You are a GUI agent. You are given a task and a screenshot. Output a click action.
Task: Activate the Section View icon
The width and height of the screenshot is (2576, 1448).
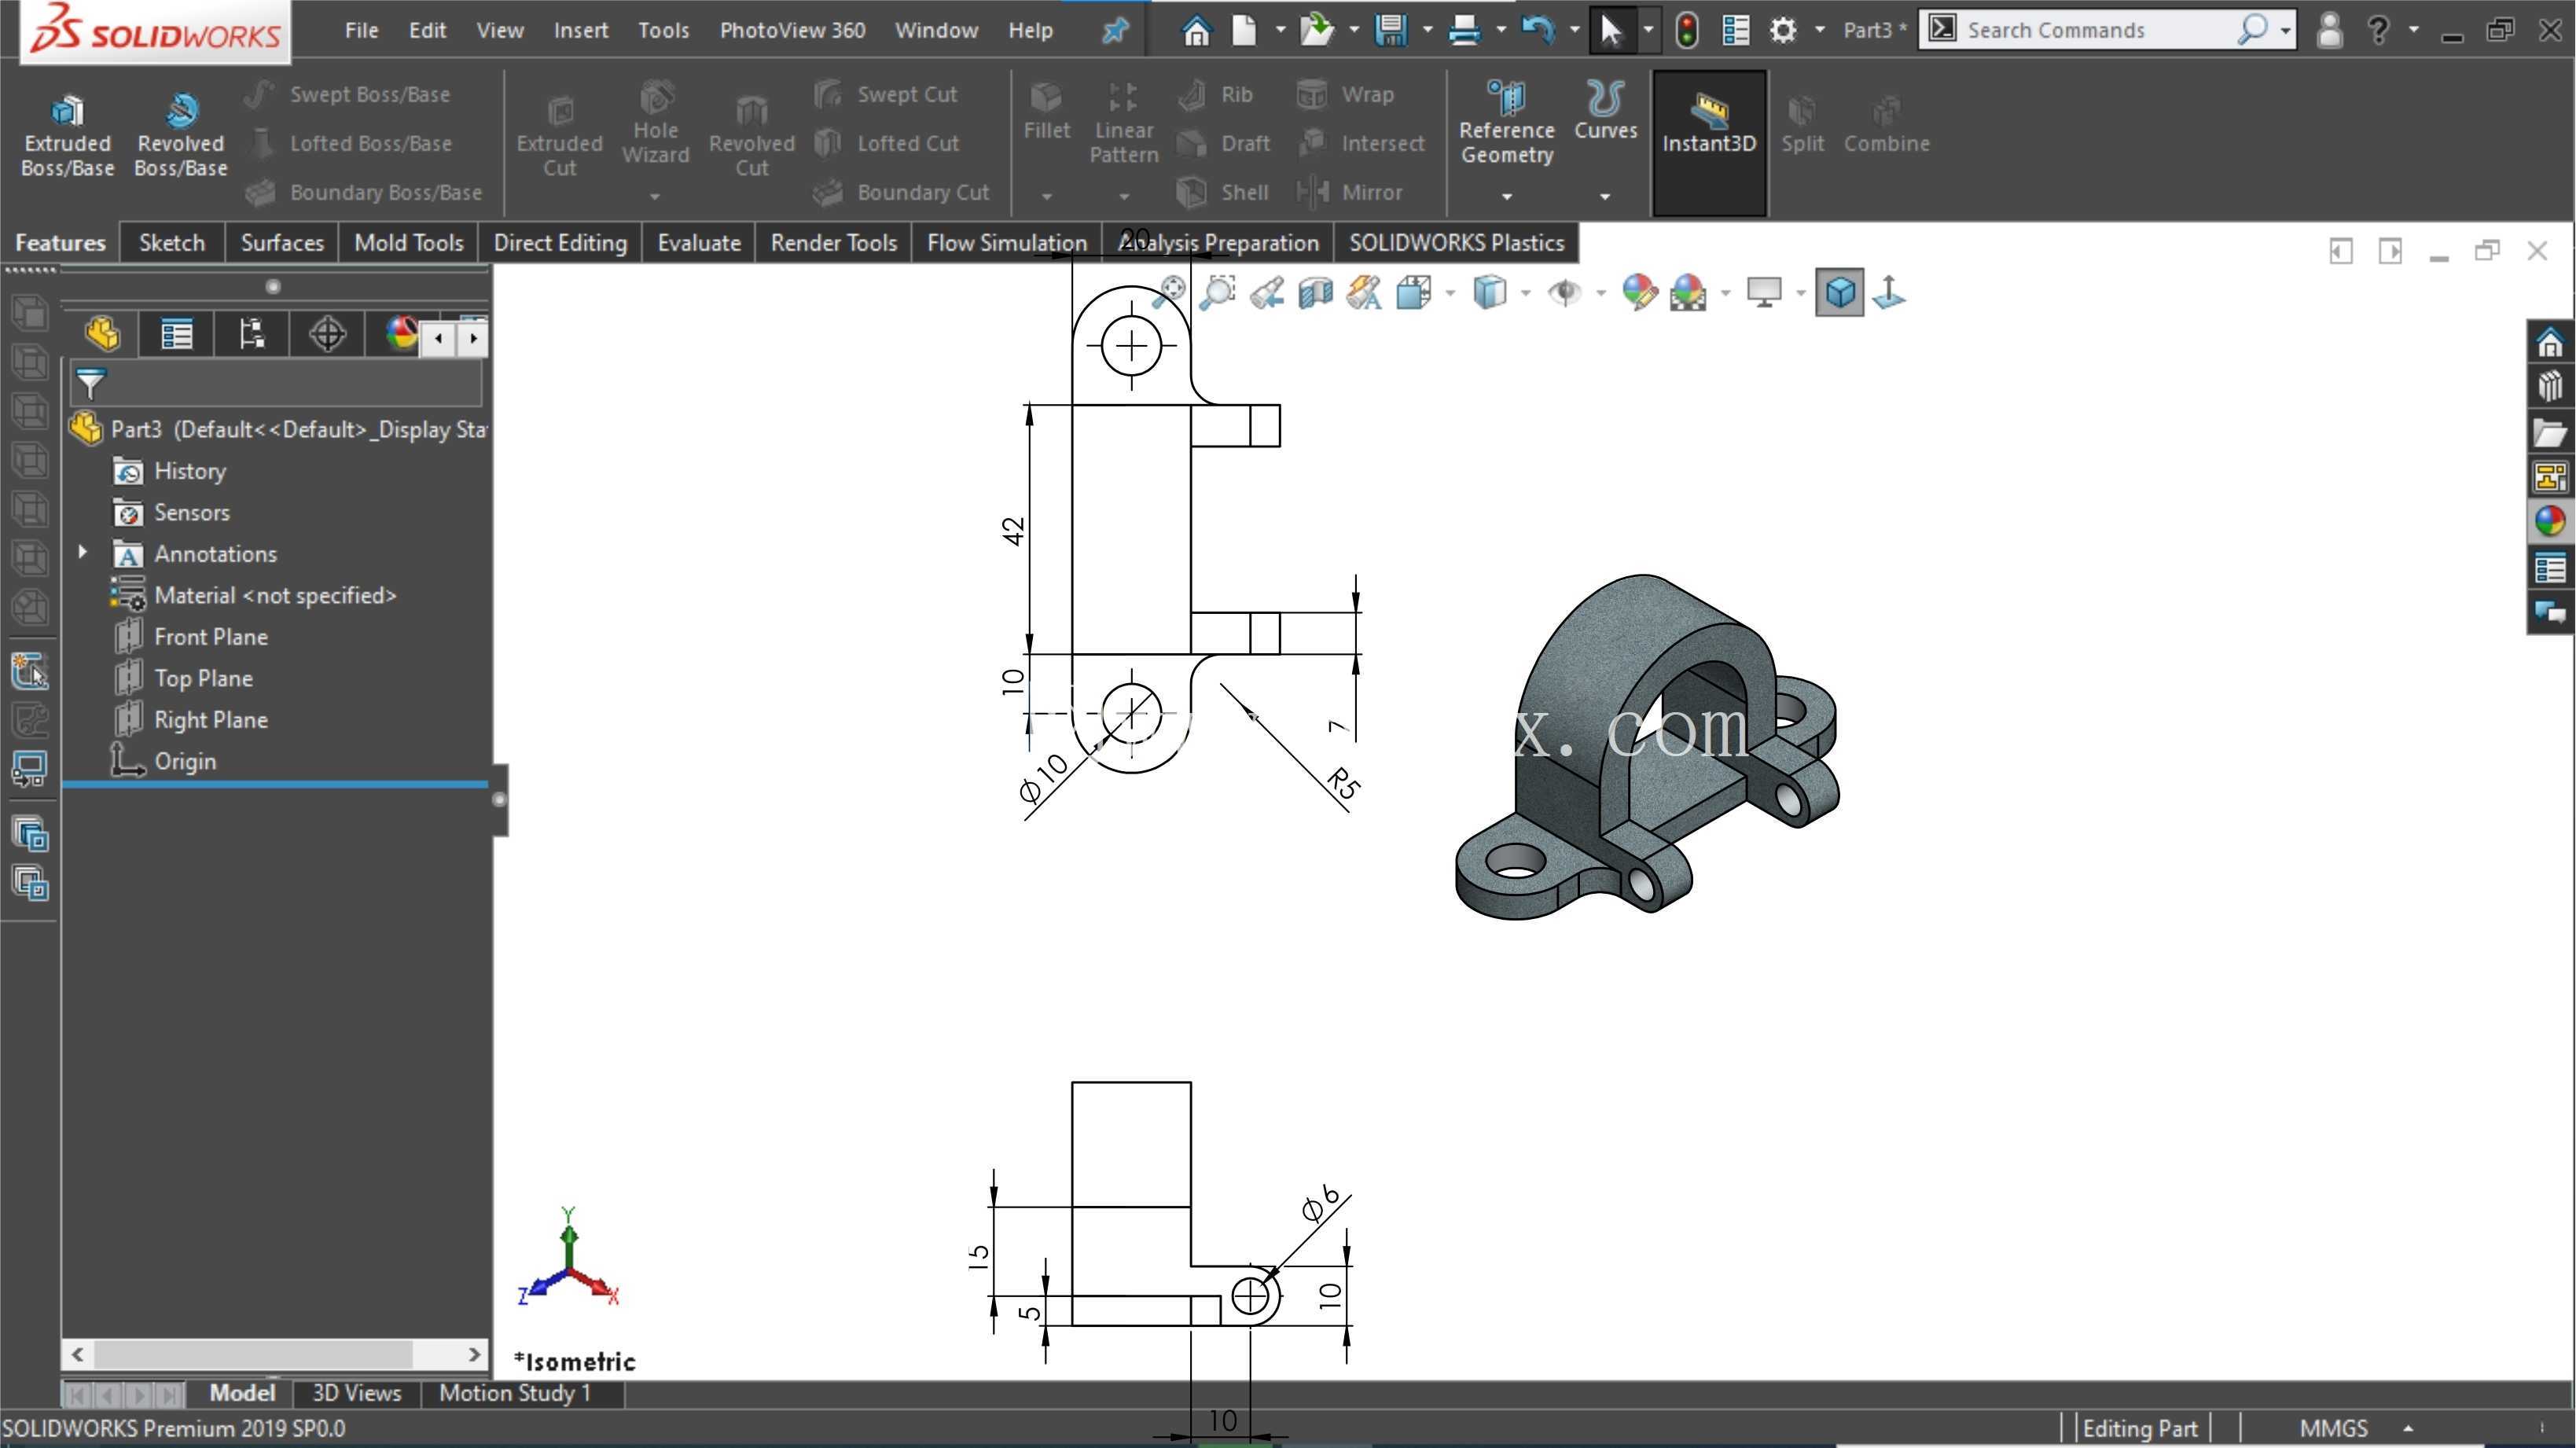pyautogui.click(x=1316, y=292)
